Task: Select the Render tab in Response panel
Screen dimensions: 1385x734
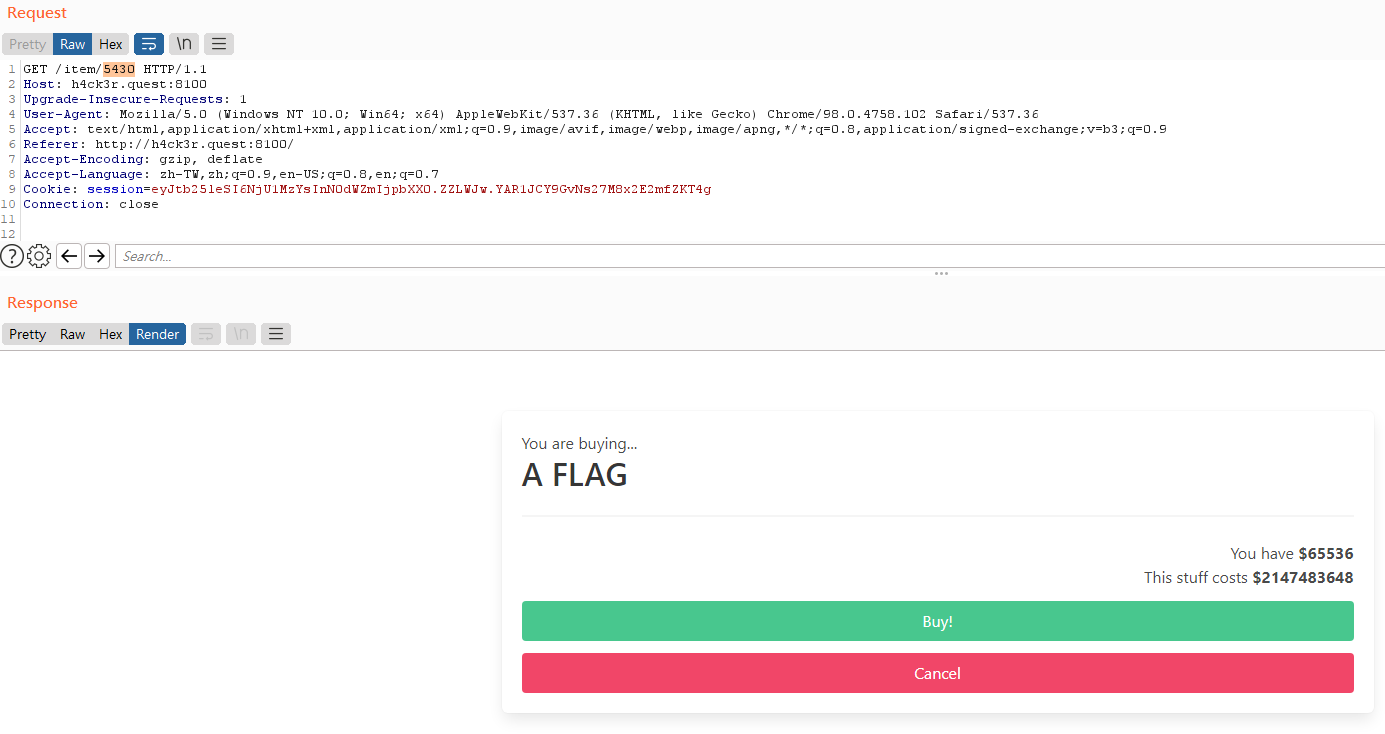Action: pyautogui.click(x=158, y=334)
